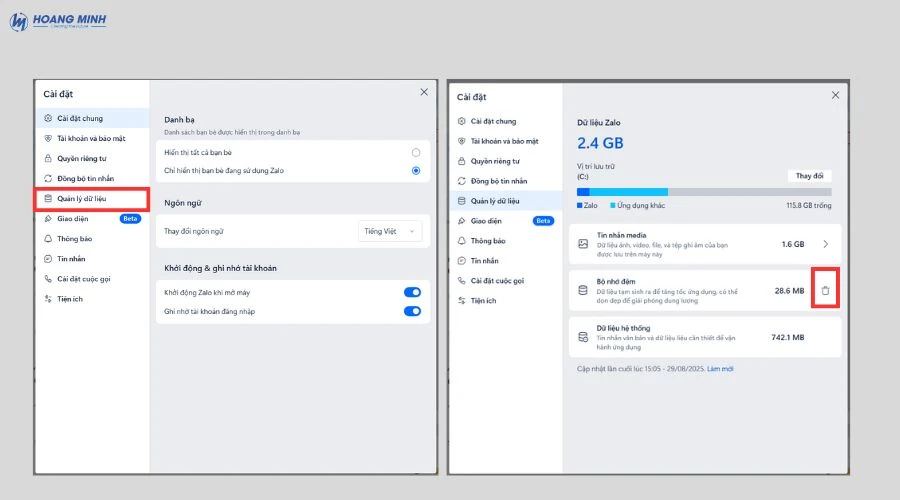
Task: Click the database icon of Quản lý dữ liệu in right window
Action: (x=461, y=201)
